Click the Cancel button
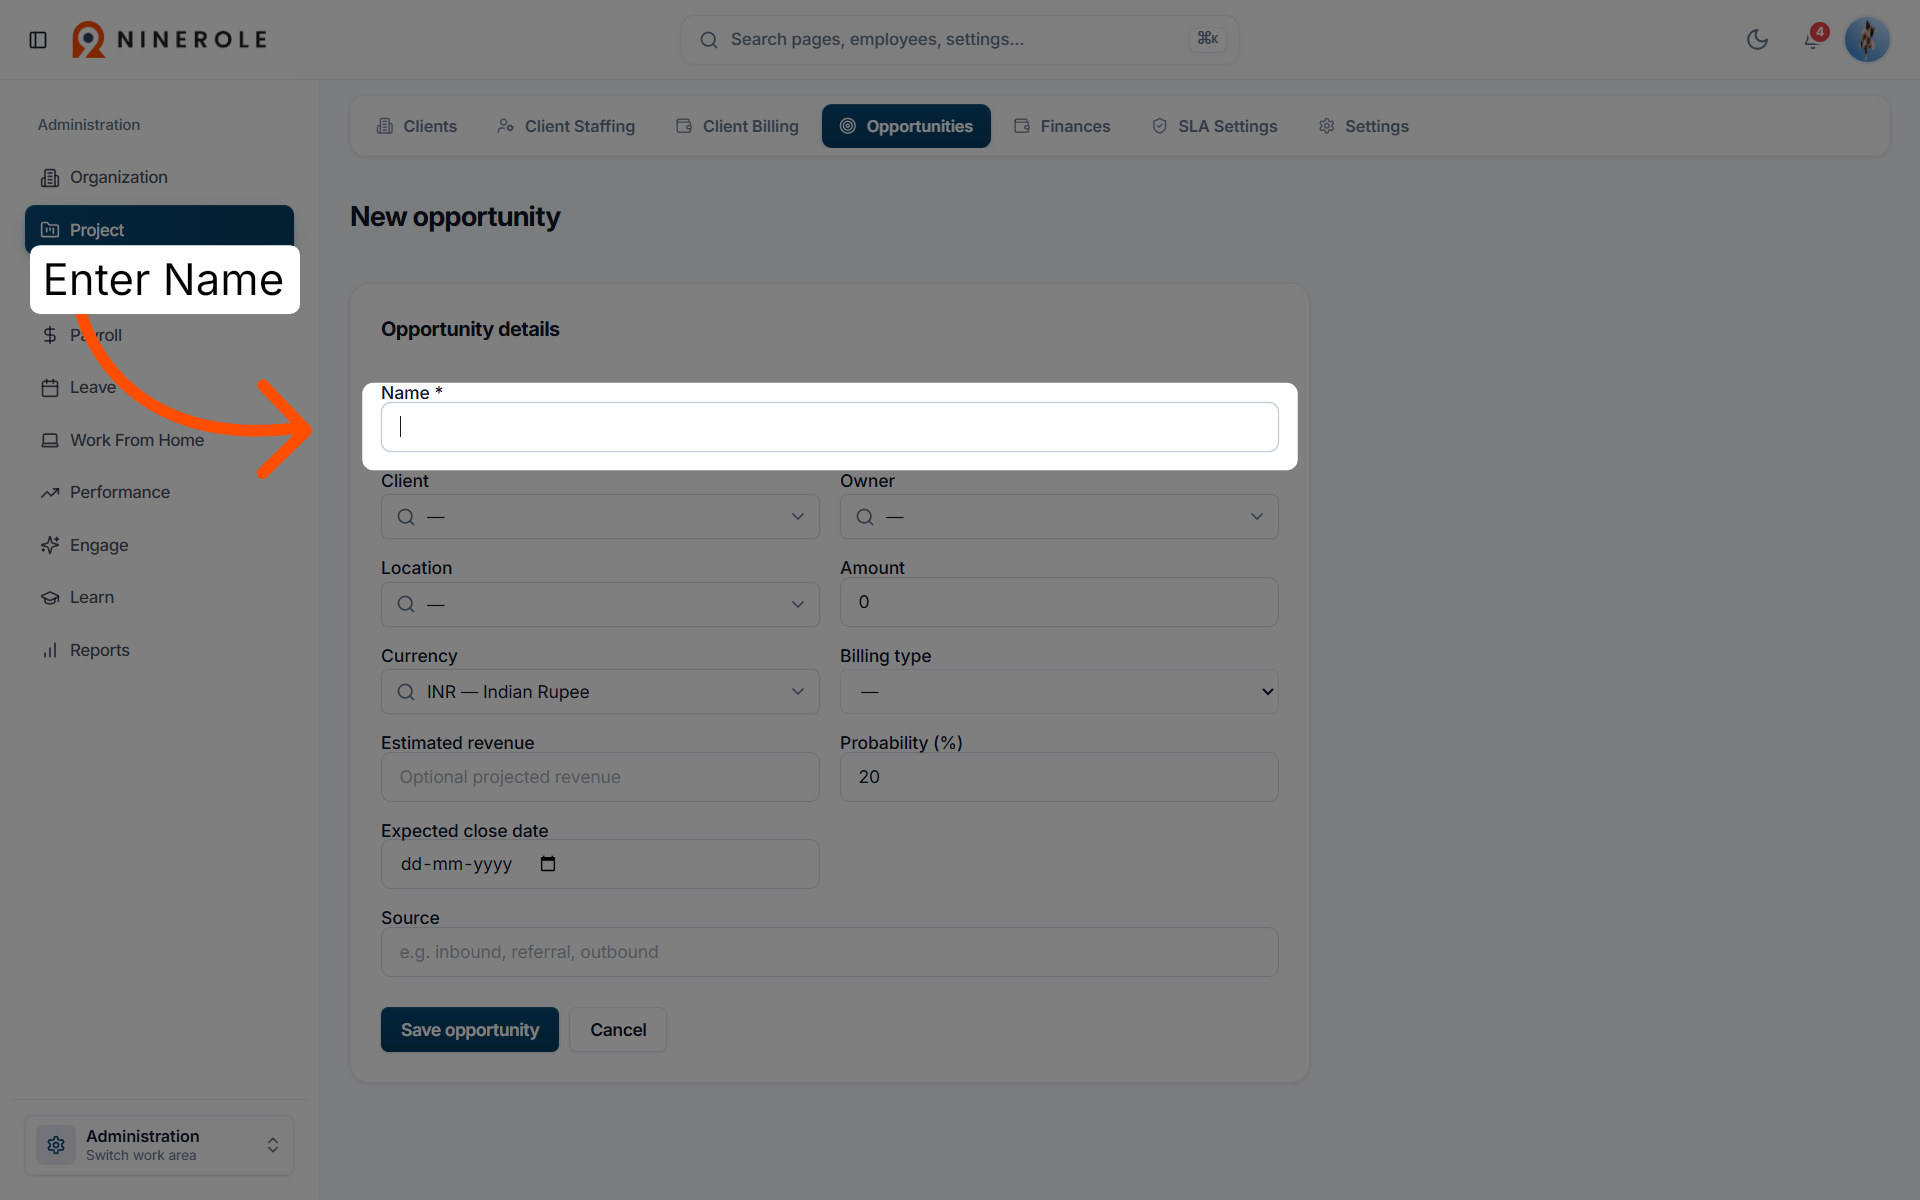Screen dimensions: 1920x1200 [618, 1030]
